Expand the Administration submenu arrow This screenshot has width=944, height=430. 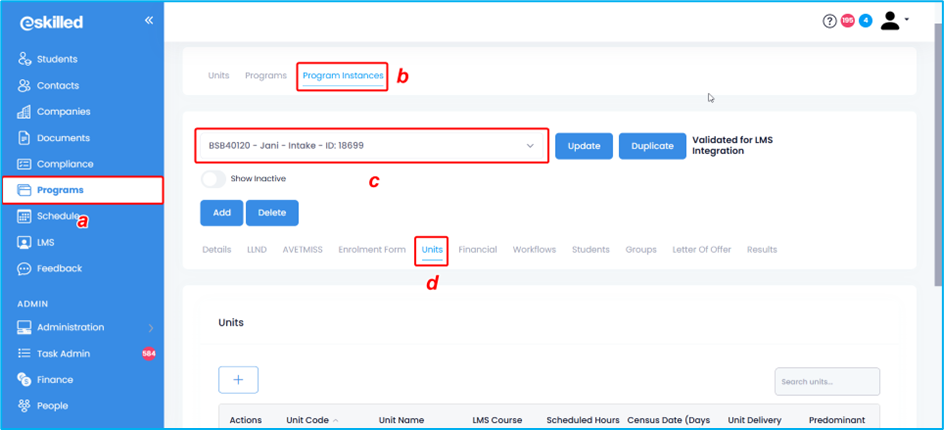(151, 328)
